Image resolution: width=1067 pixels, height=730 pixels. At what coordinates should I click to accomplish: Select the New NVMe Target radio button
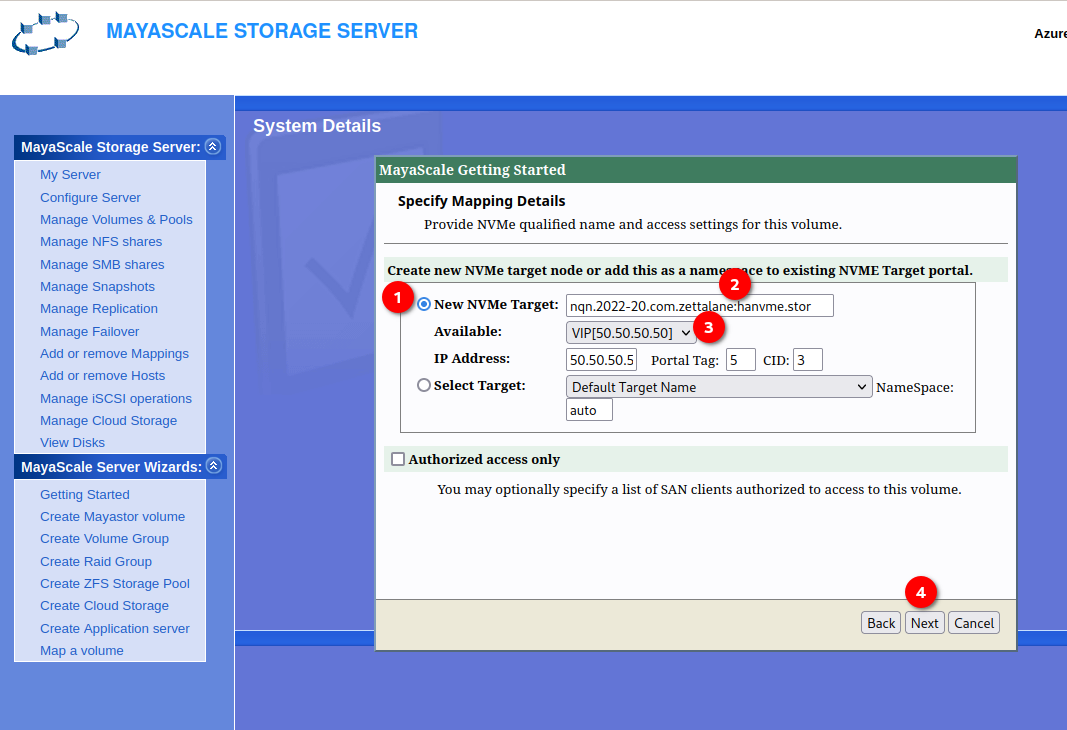424,304
